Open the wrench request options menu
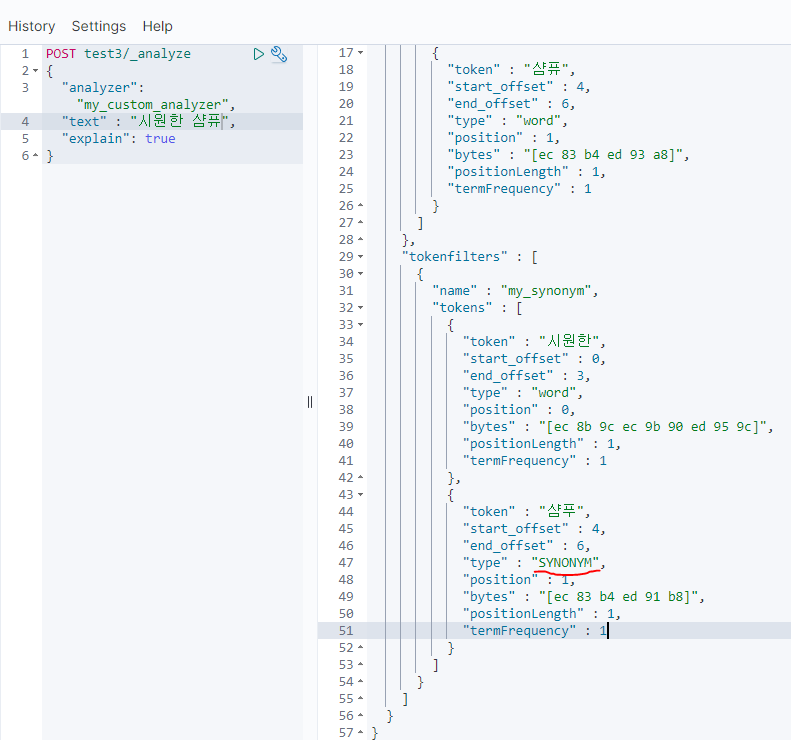 pos(279,54)
